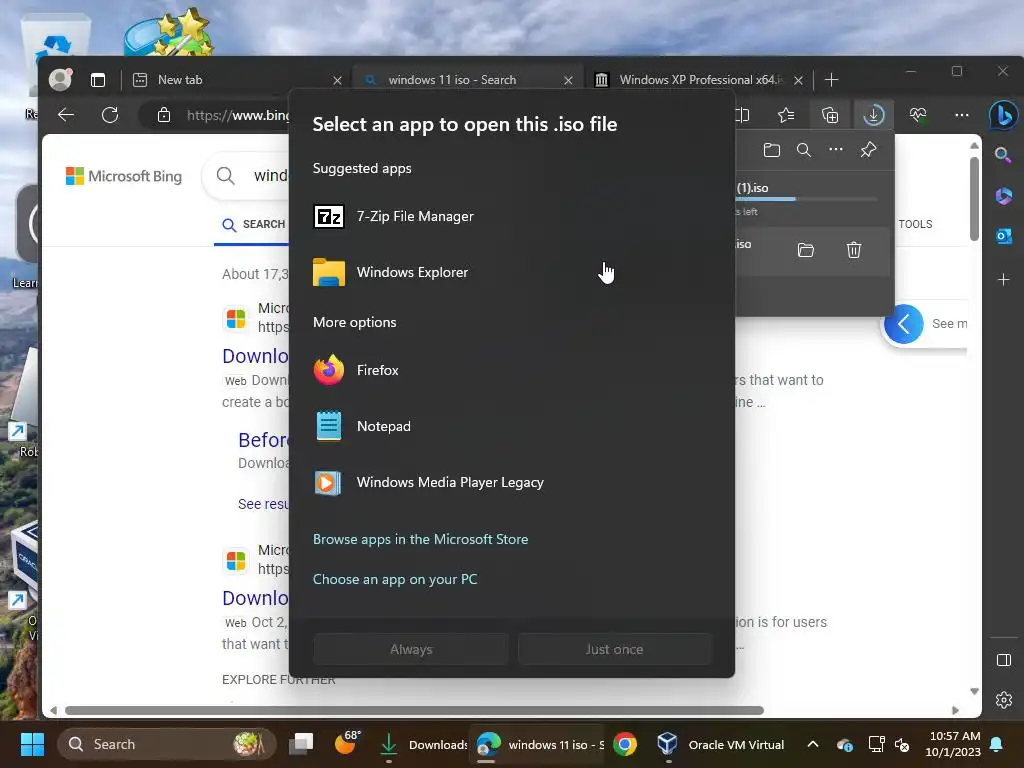Close the New tab tab
The height and width of the screenshot is (768, 1024).
coord(337,80)
